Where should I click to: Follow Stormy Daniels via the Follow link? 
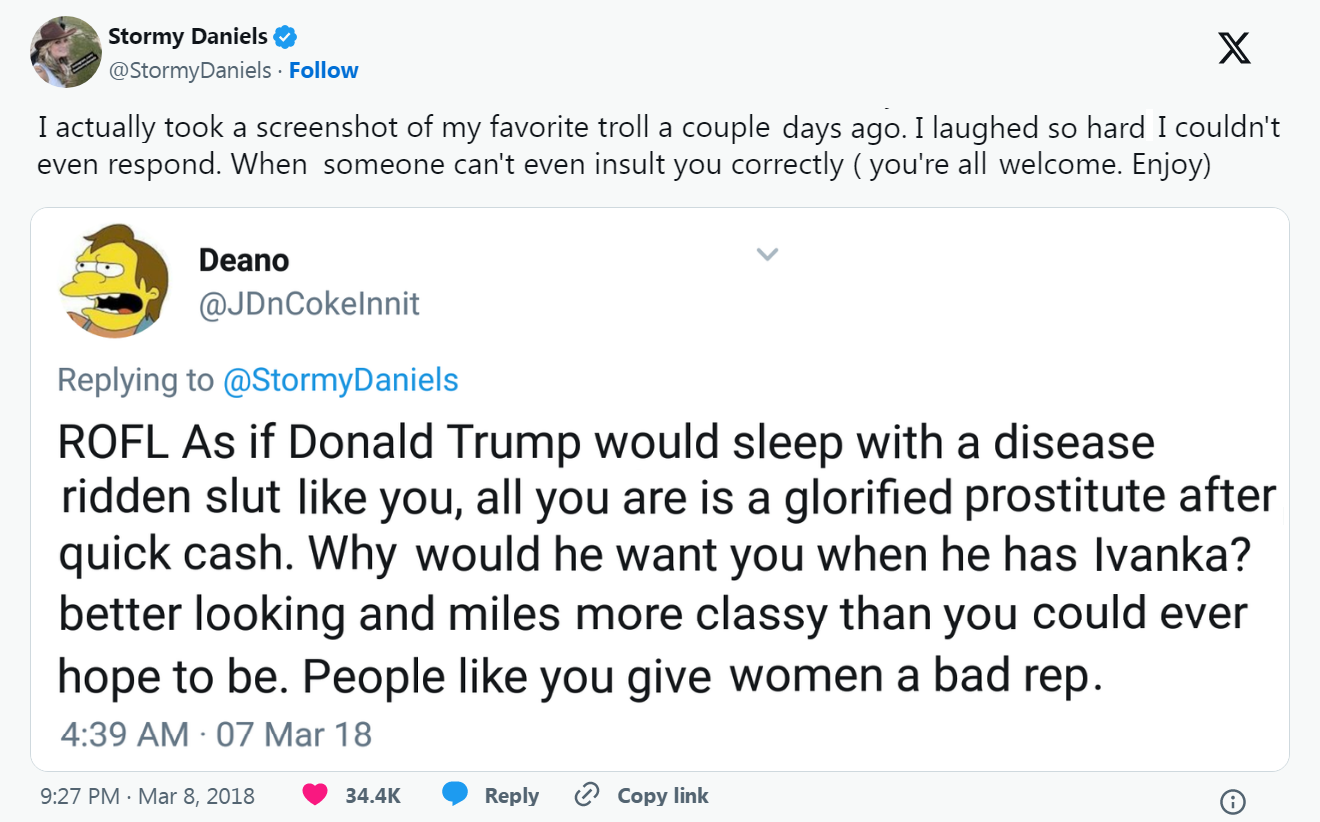point(323,70)
